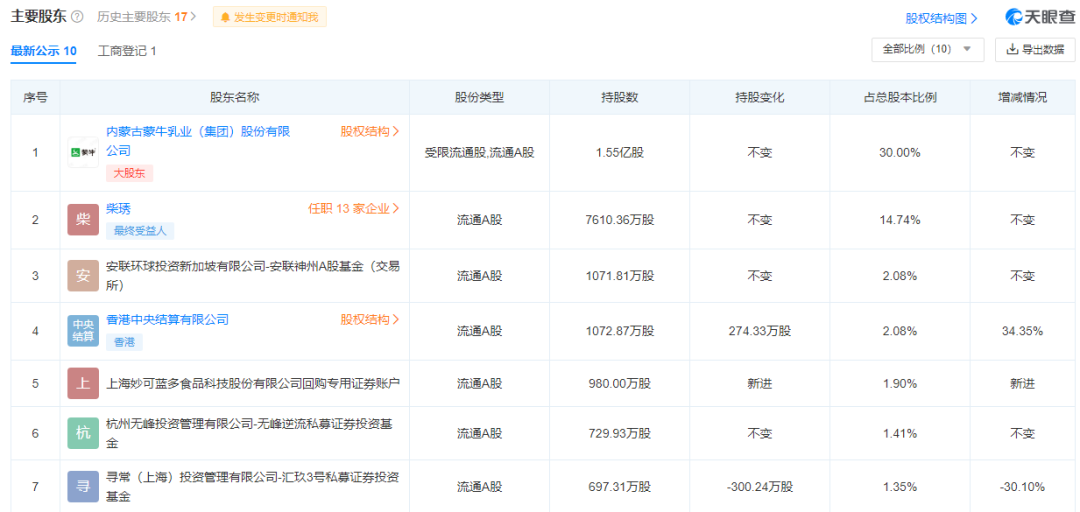Click the 安 avatar for 安联环球投资

[x=83, y=276]
